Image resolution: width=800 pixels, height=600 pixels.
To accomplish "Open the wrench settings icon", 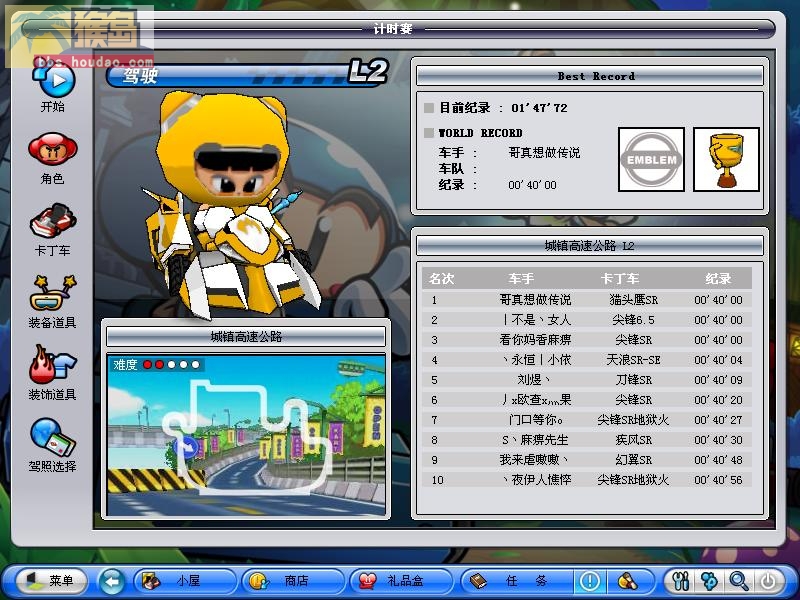I will click(681, 581).
